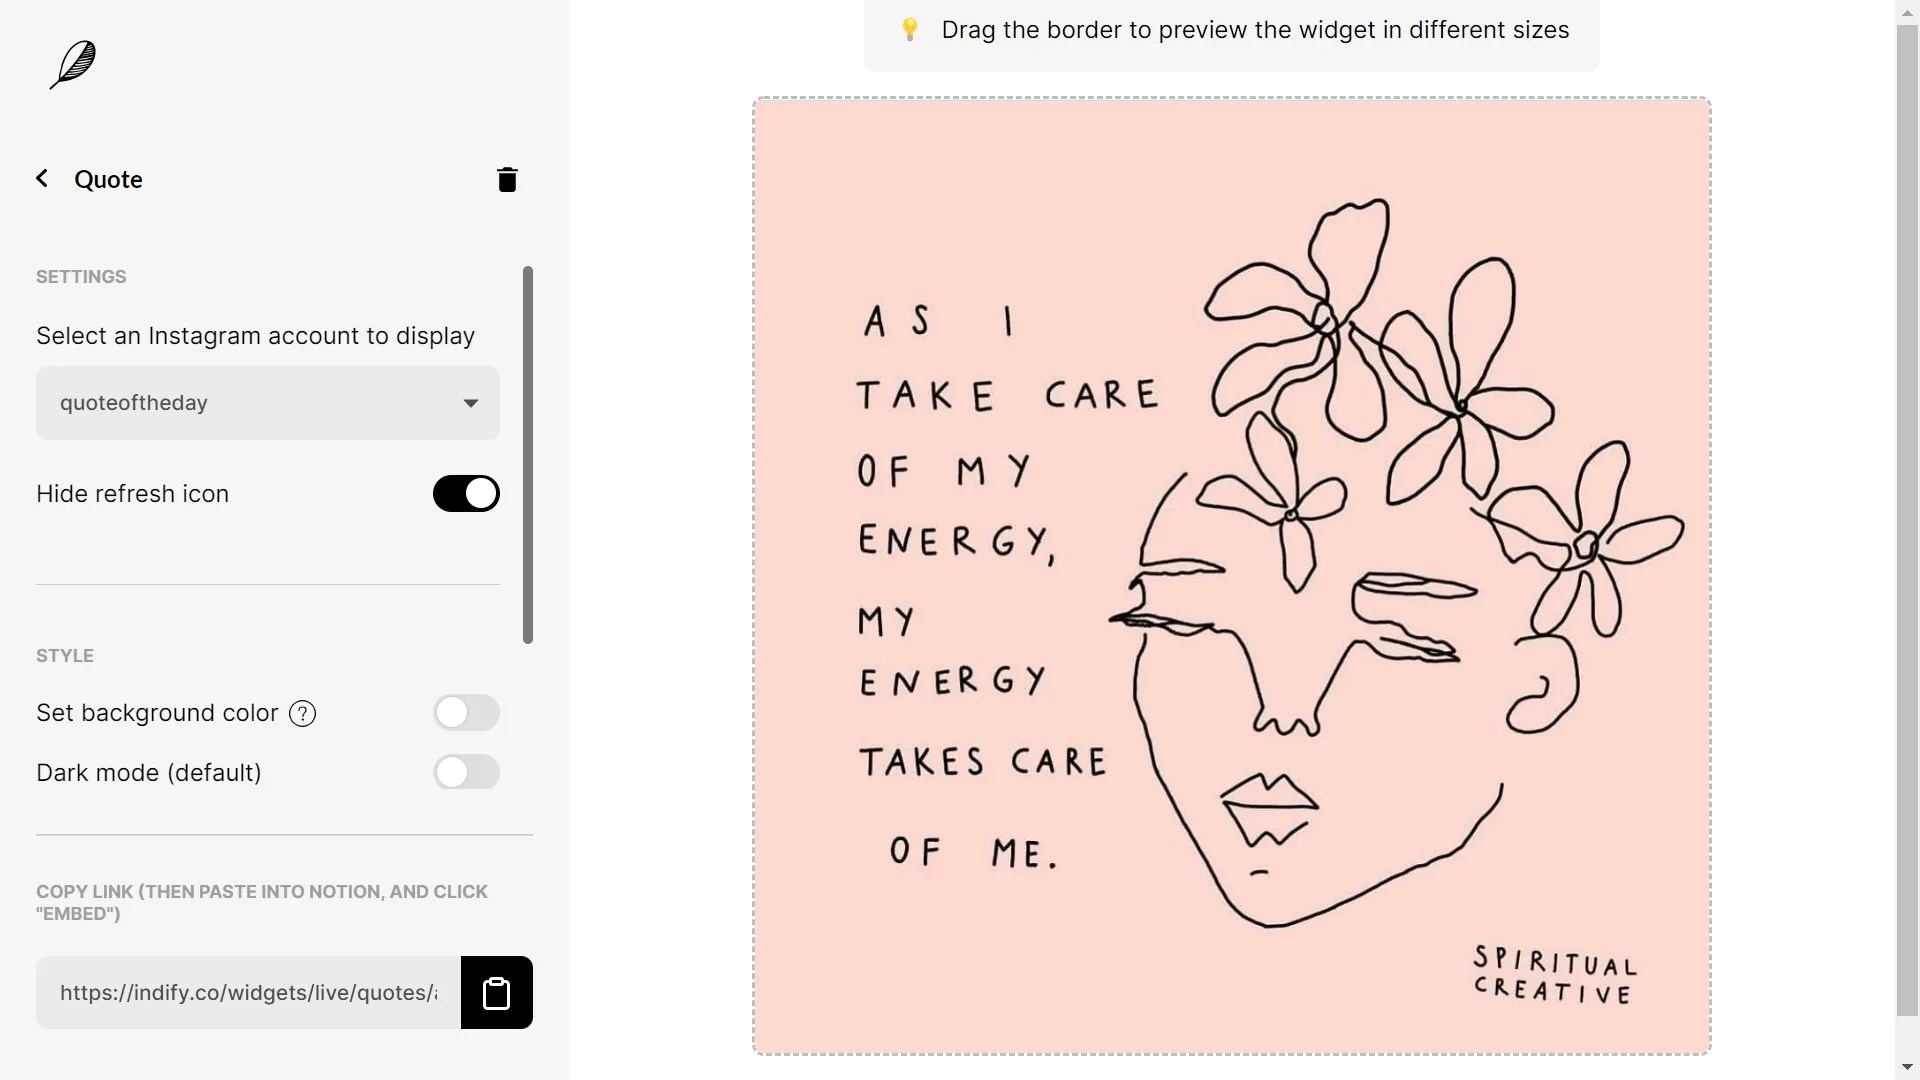1920x1080 pixels.
Task: Click the scroll-up arrow at top right
Action: click(1908, 11)
